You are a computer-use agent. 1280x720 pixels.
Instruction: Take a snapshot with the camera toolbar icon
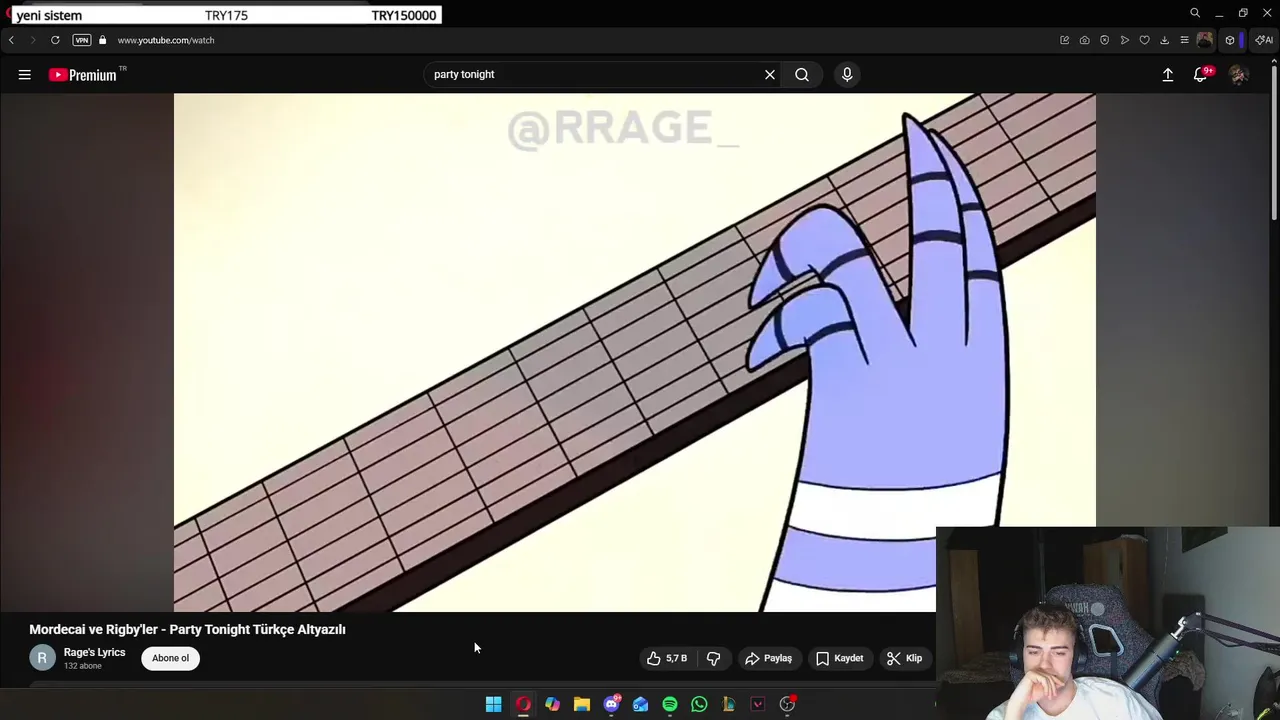click(1085, 40)
